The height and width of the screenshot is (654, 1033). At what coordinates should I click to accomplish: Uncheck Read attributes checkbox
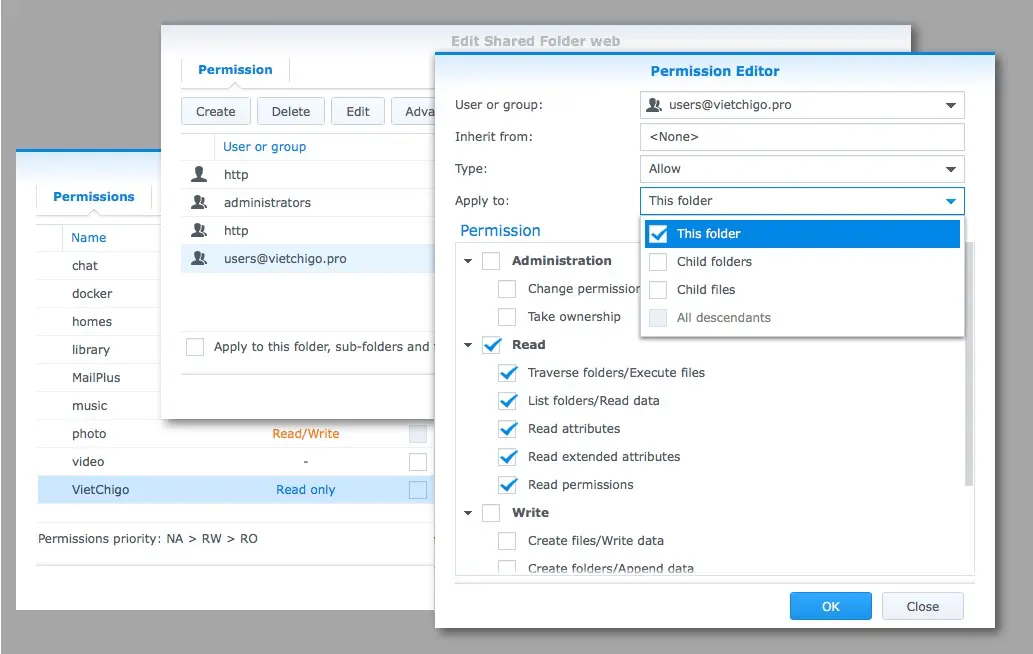click(507, 429)
